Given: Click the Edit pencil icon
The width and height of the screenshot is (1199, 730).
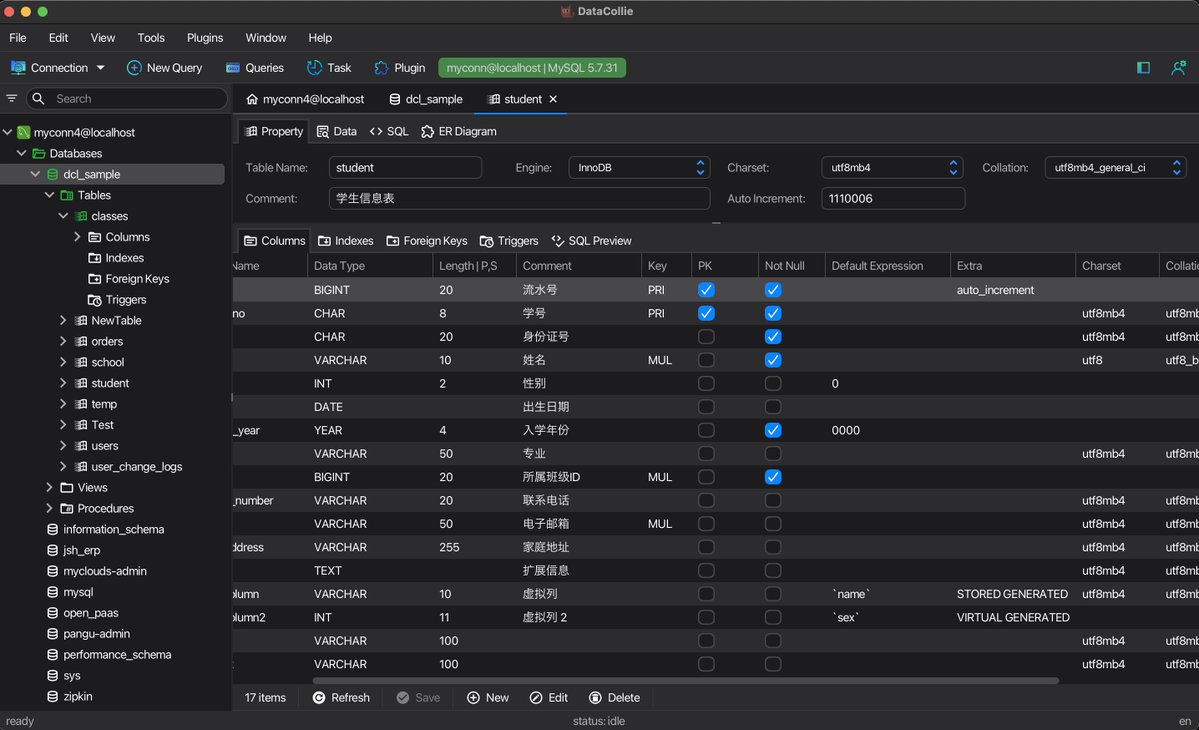Looking at the screenshot, I should click(x=536, y=698).
